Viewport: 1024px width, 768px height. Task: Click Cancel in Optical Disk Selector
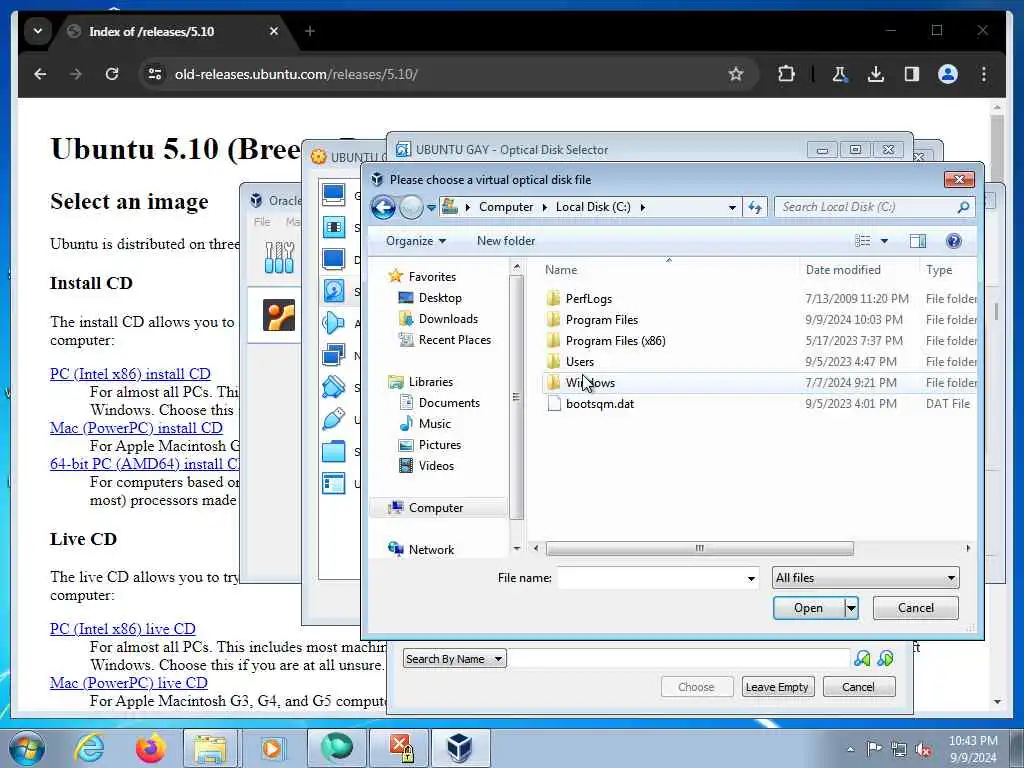858,687
